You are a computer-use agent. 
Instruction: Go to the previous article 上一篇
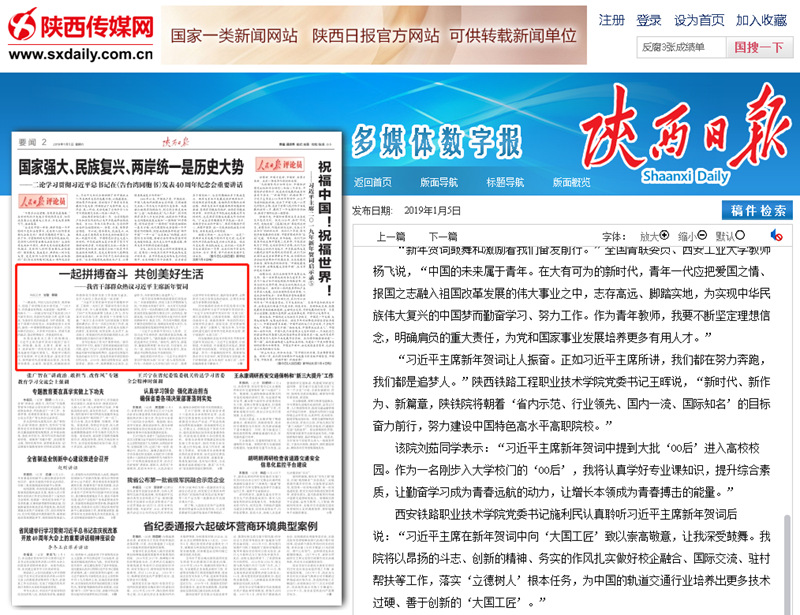point(391,236)
